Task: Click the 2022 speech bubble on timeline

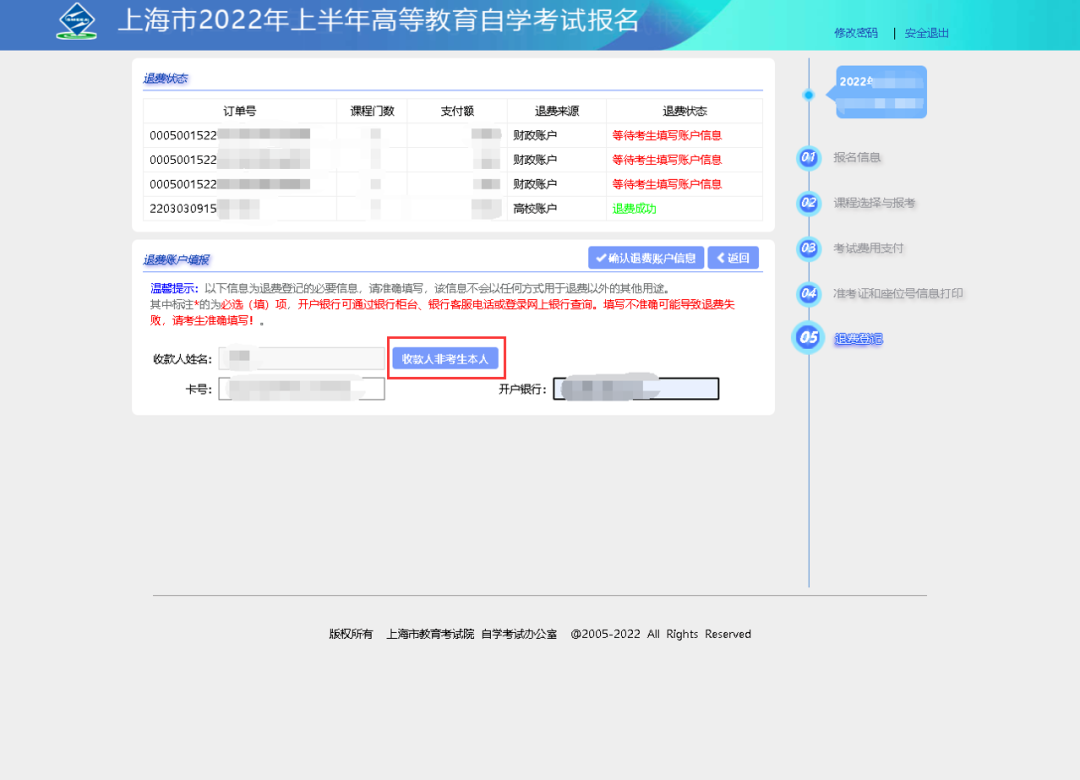Action: 879,91
